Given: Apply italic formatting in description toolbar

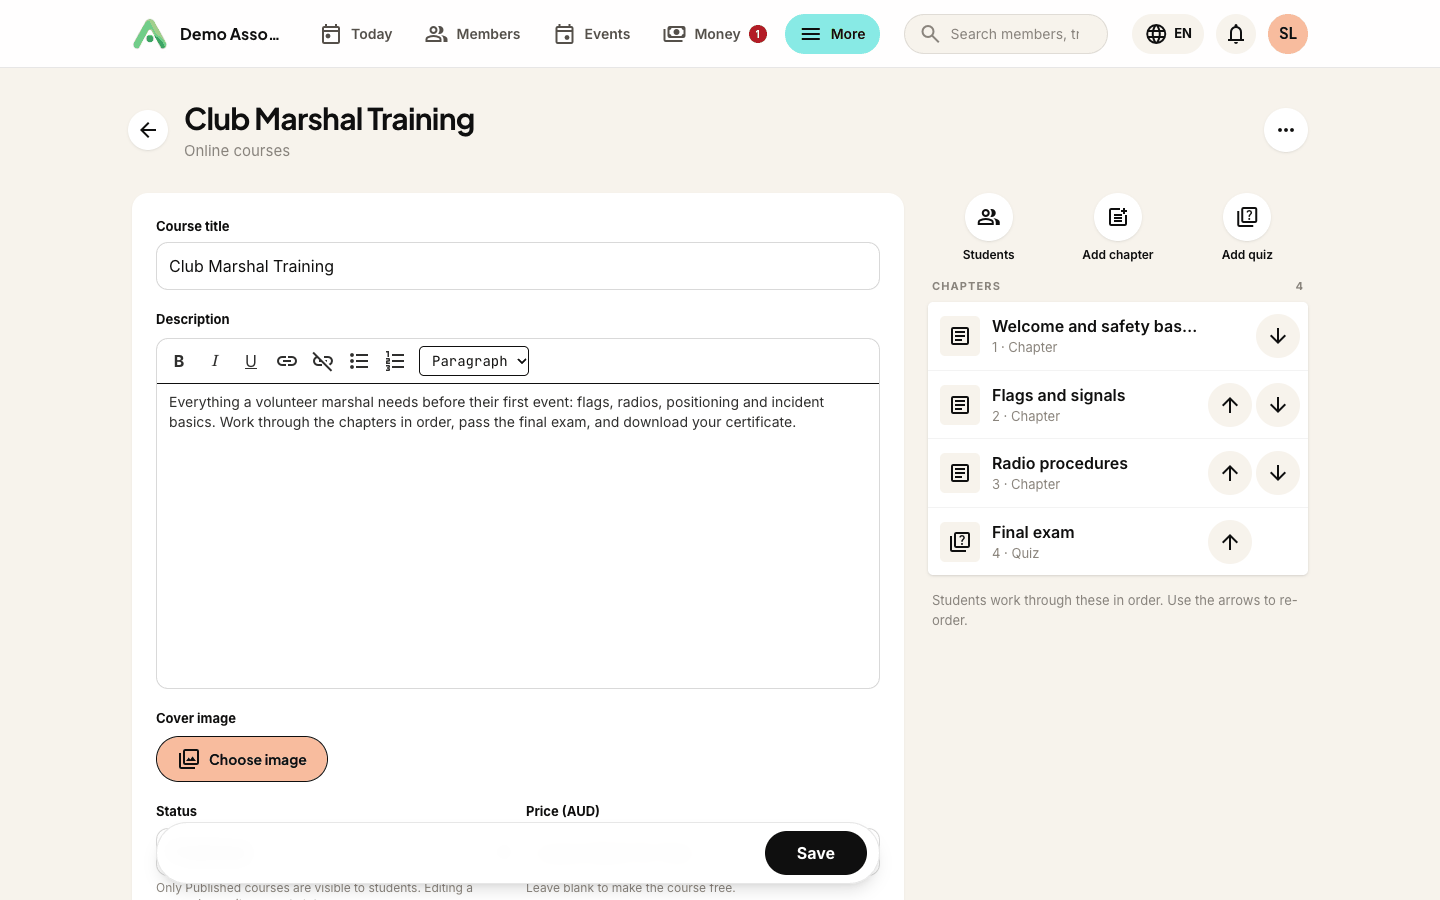Looking at the screenshot, I should point(215,361).
